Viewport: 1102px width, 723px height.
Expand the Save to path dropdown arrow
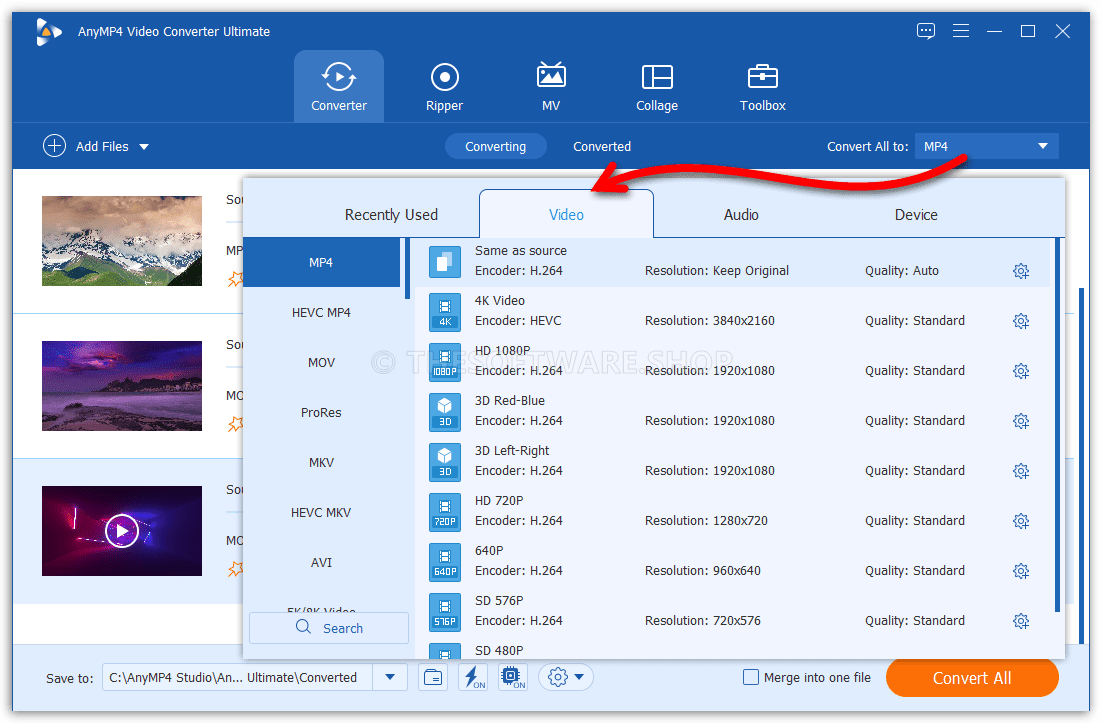(390, 677)
